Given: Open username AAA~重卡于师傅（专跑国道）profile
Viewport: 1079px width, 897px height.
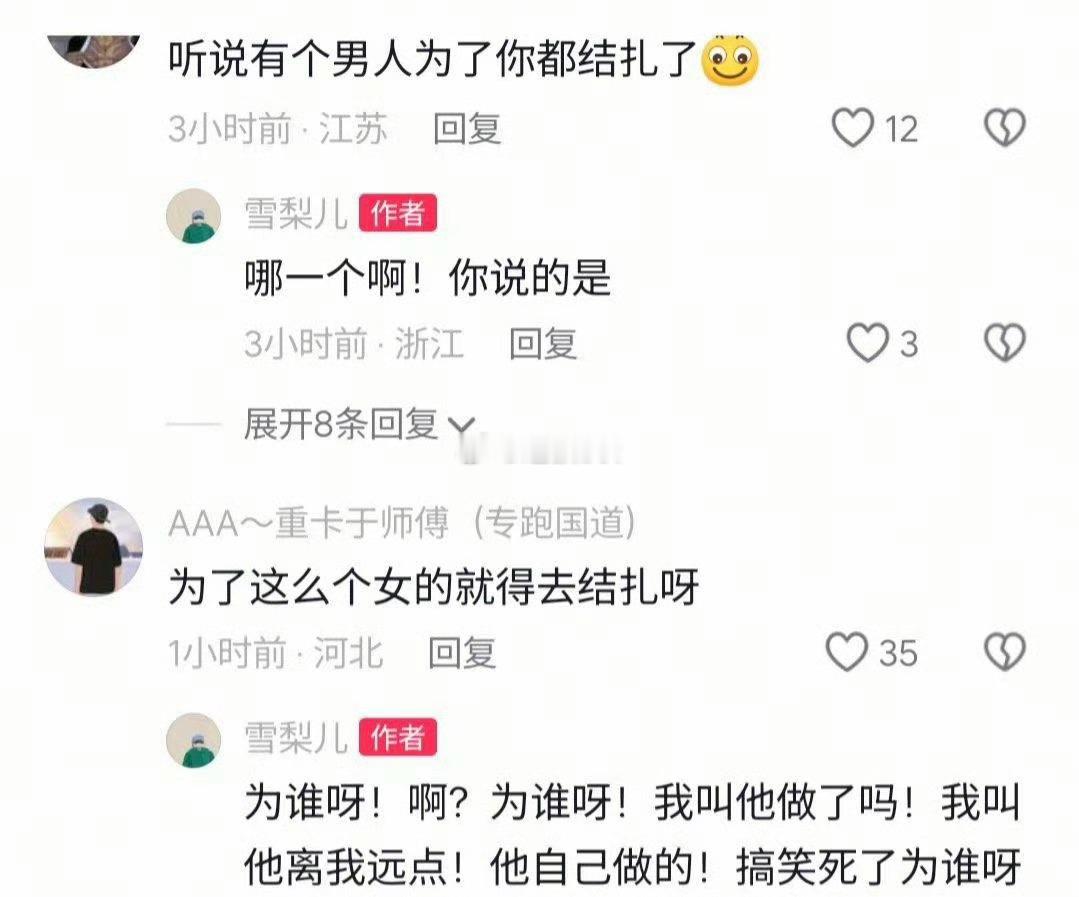Looking at the screenshot, I should click(x=402, y=523).
